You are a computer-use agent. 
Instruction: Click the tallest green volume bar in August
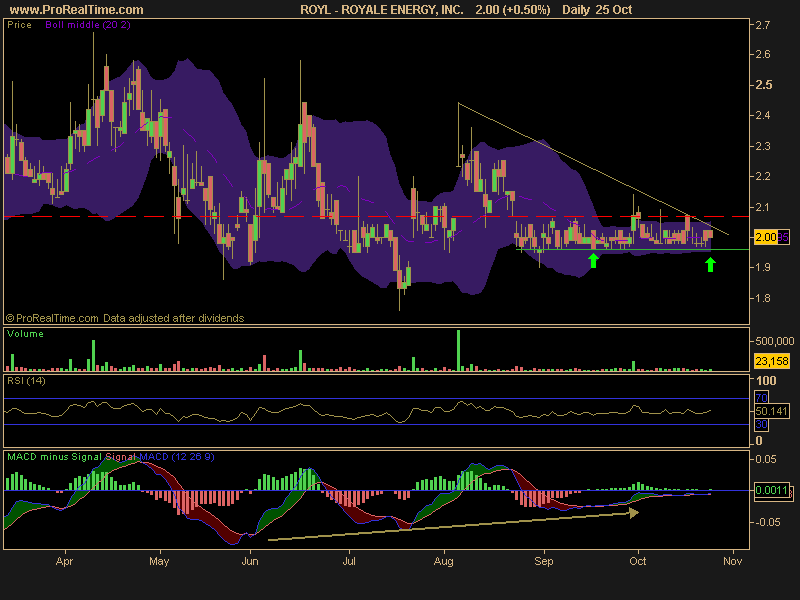pyautogui.click(x=458, y=350)
